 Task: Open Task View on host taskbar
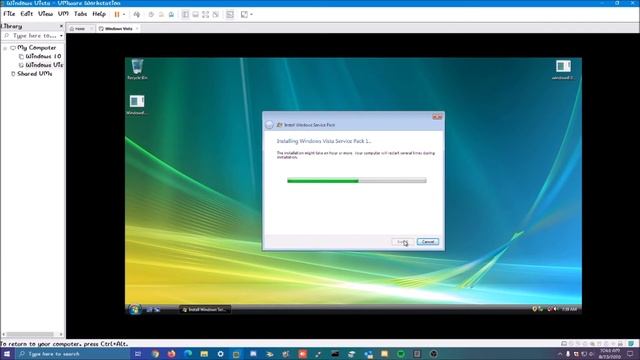pyautogui.click(x=138, y=354)
